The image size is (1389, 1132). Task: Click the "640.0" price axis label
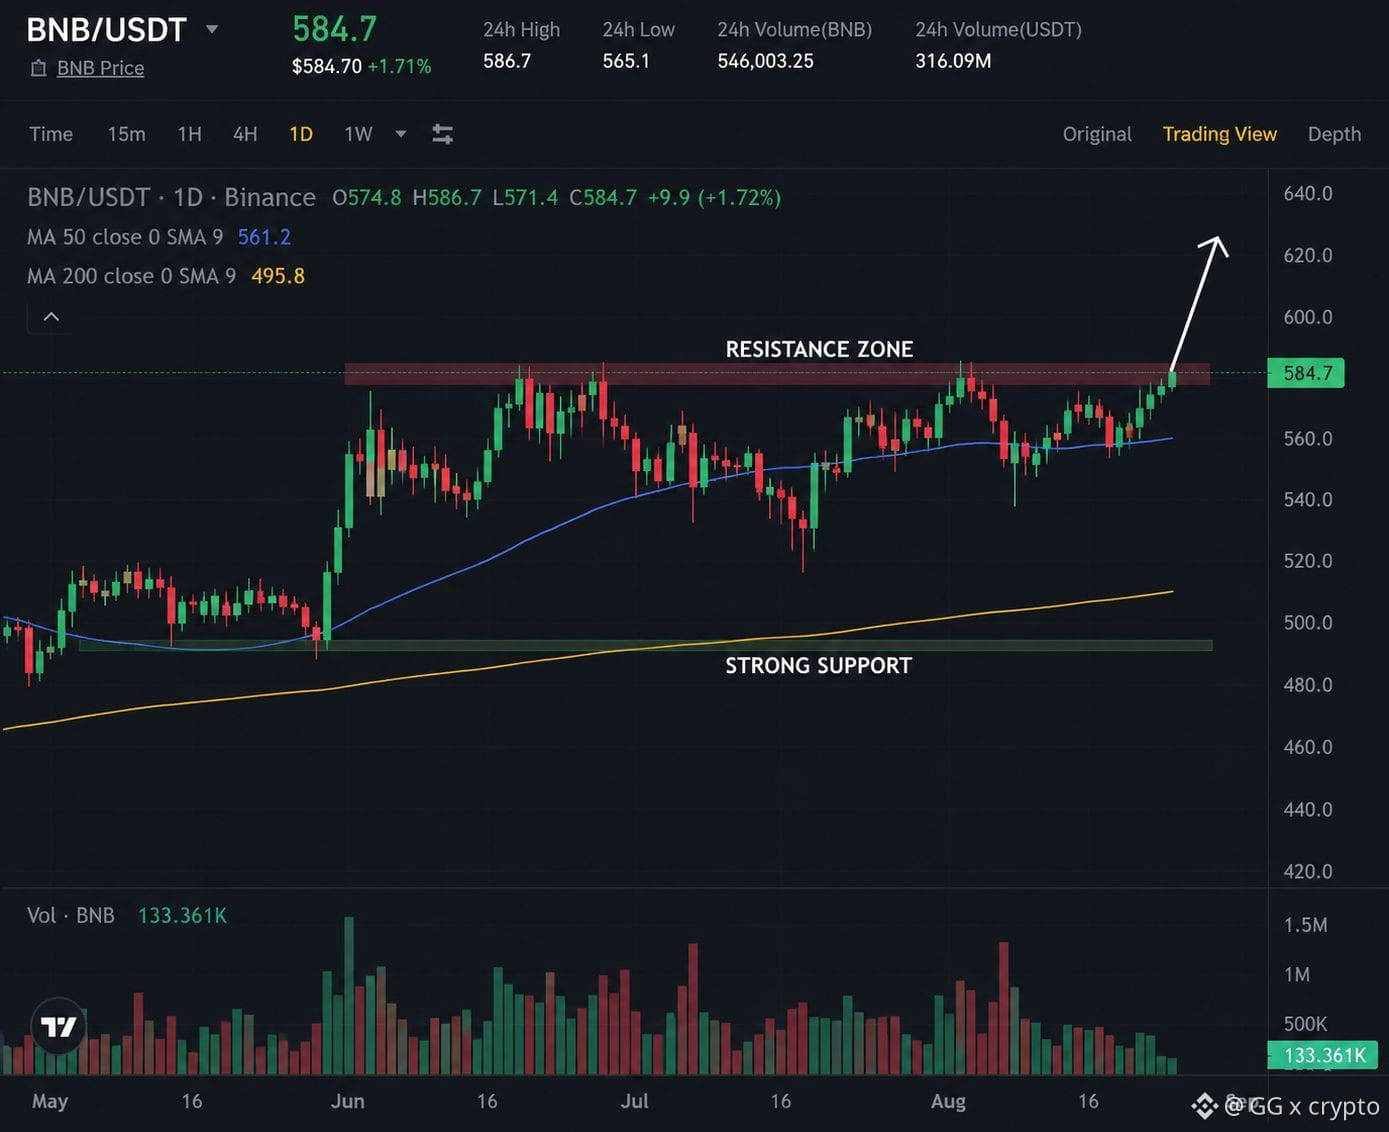pyautogui.click(x=1308, y=193)
